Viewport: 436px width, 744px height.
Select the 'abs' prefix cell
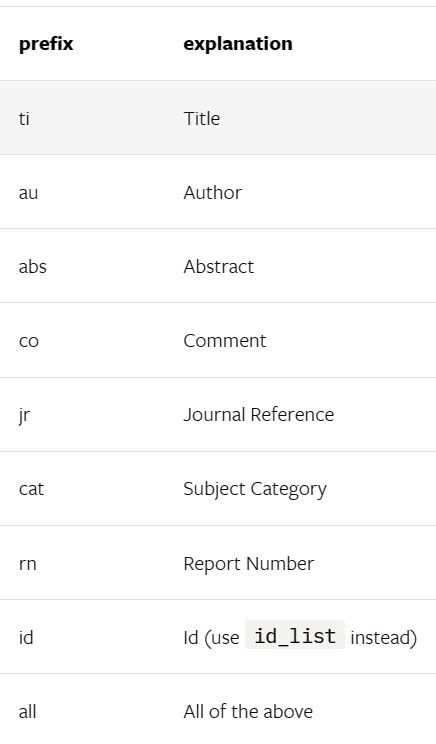[33, 266]
